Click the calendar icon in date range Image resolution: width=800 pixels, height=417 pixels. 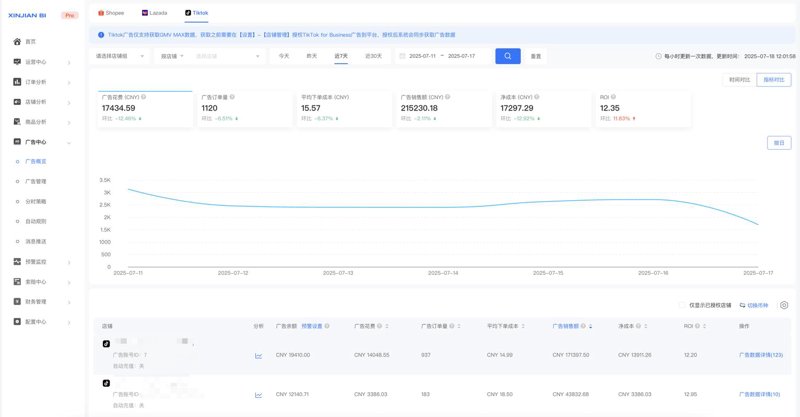(402, 56)
